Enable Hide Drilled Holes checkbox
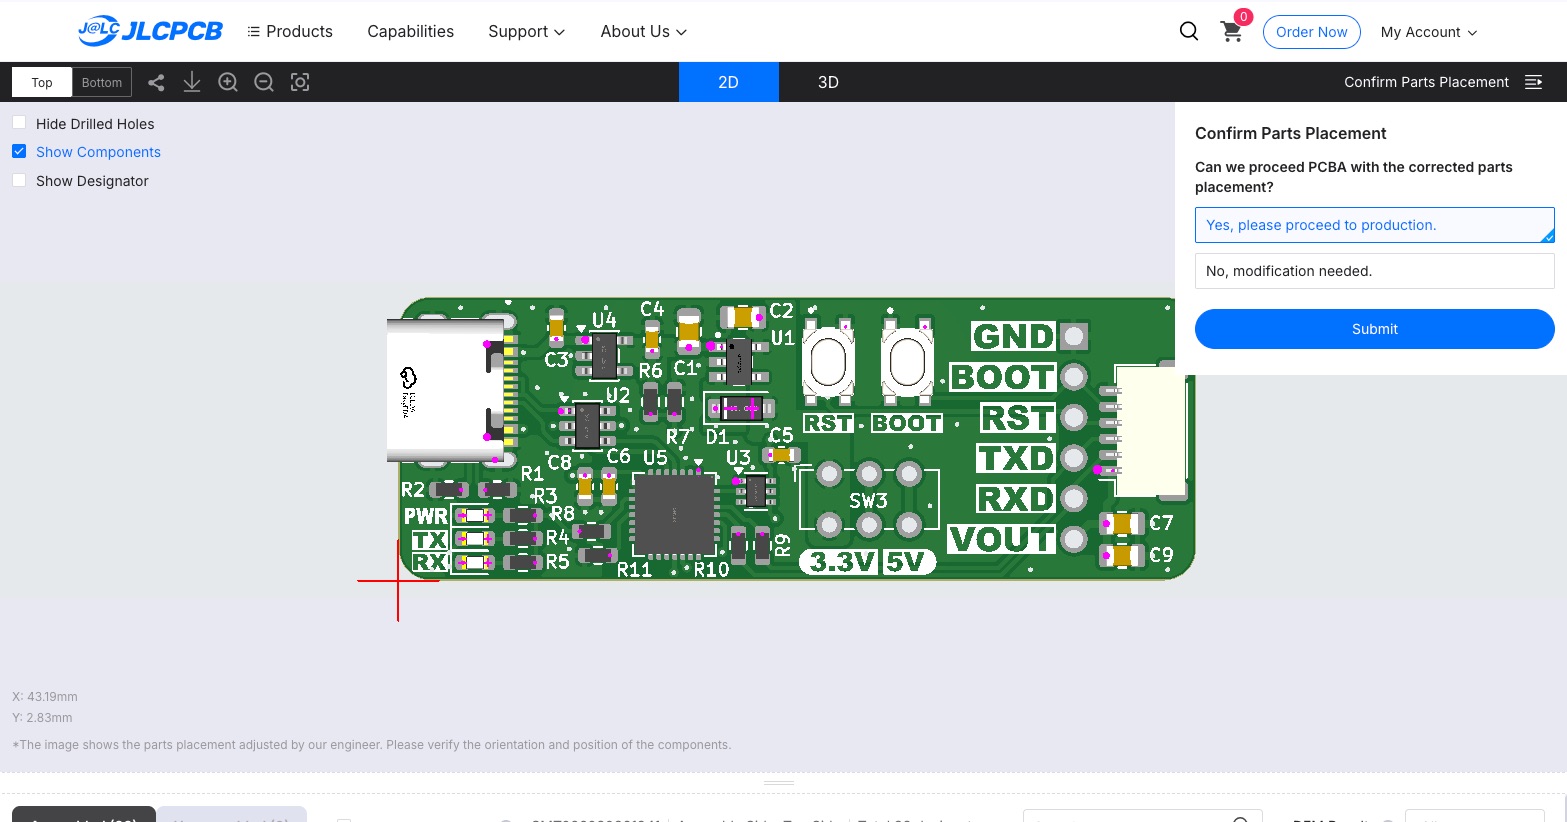Viewport: 1567px width, 822px height. (19, 123)
